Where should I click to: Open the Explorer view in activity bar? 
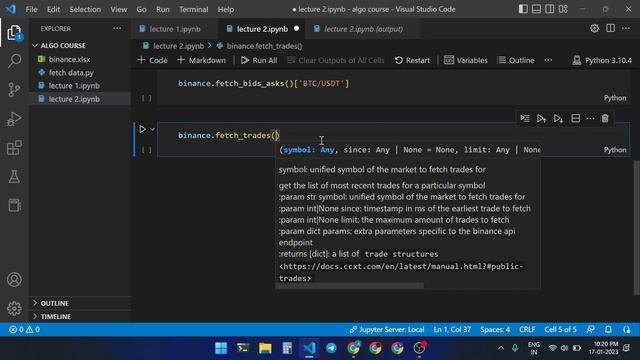[14, 33]
